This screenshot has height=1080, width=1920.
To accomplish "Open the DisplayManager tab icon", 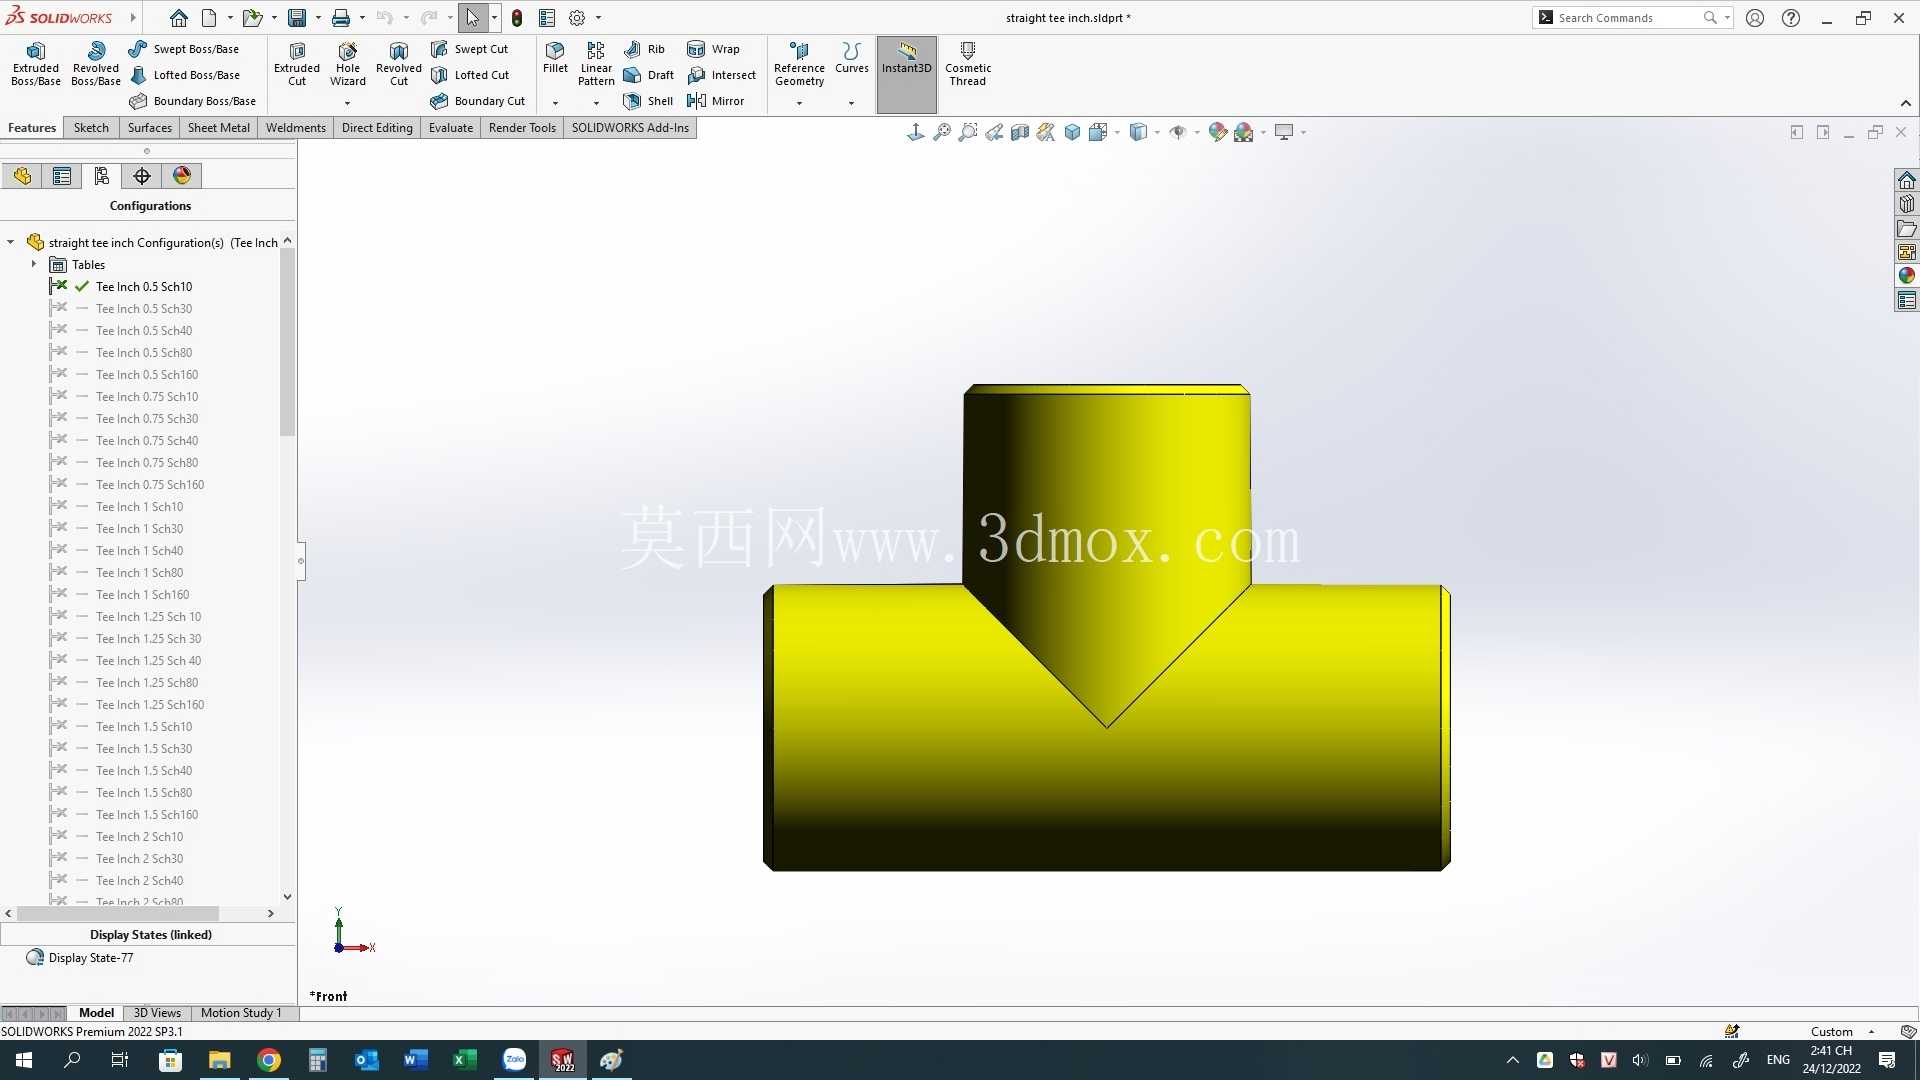I will pyautogui.click(x=182, y=176).
